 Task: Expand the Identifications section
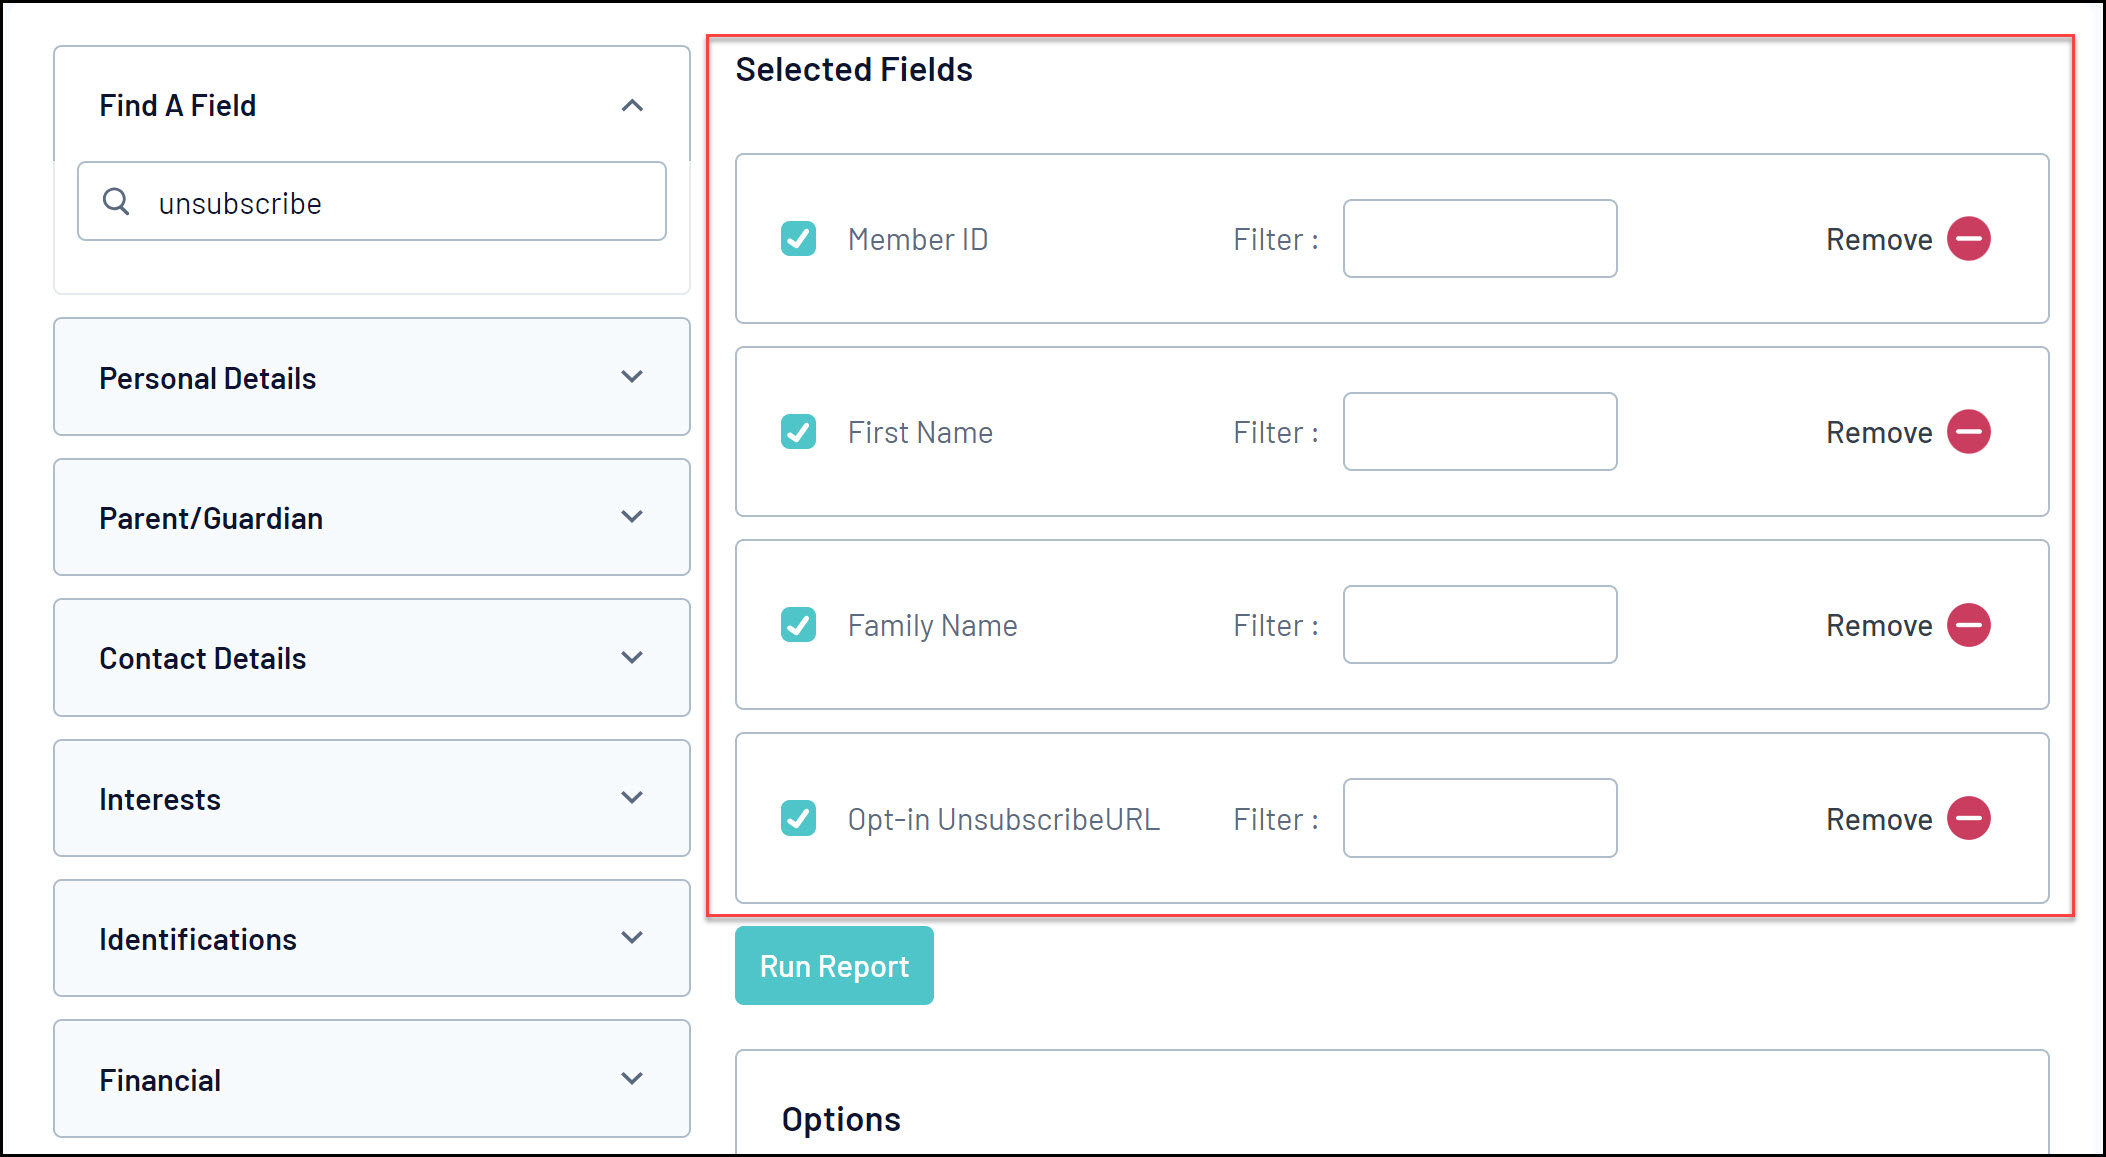point(632,938)
